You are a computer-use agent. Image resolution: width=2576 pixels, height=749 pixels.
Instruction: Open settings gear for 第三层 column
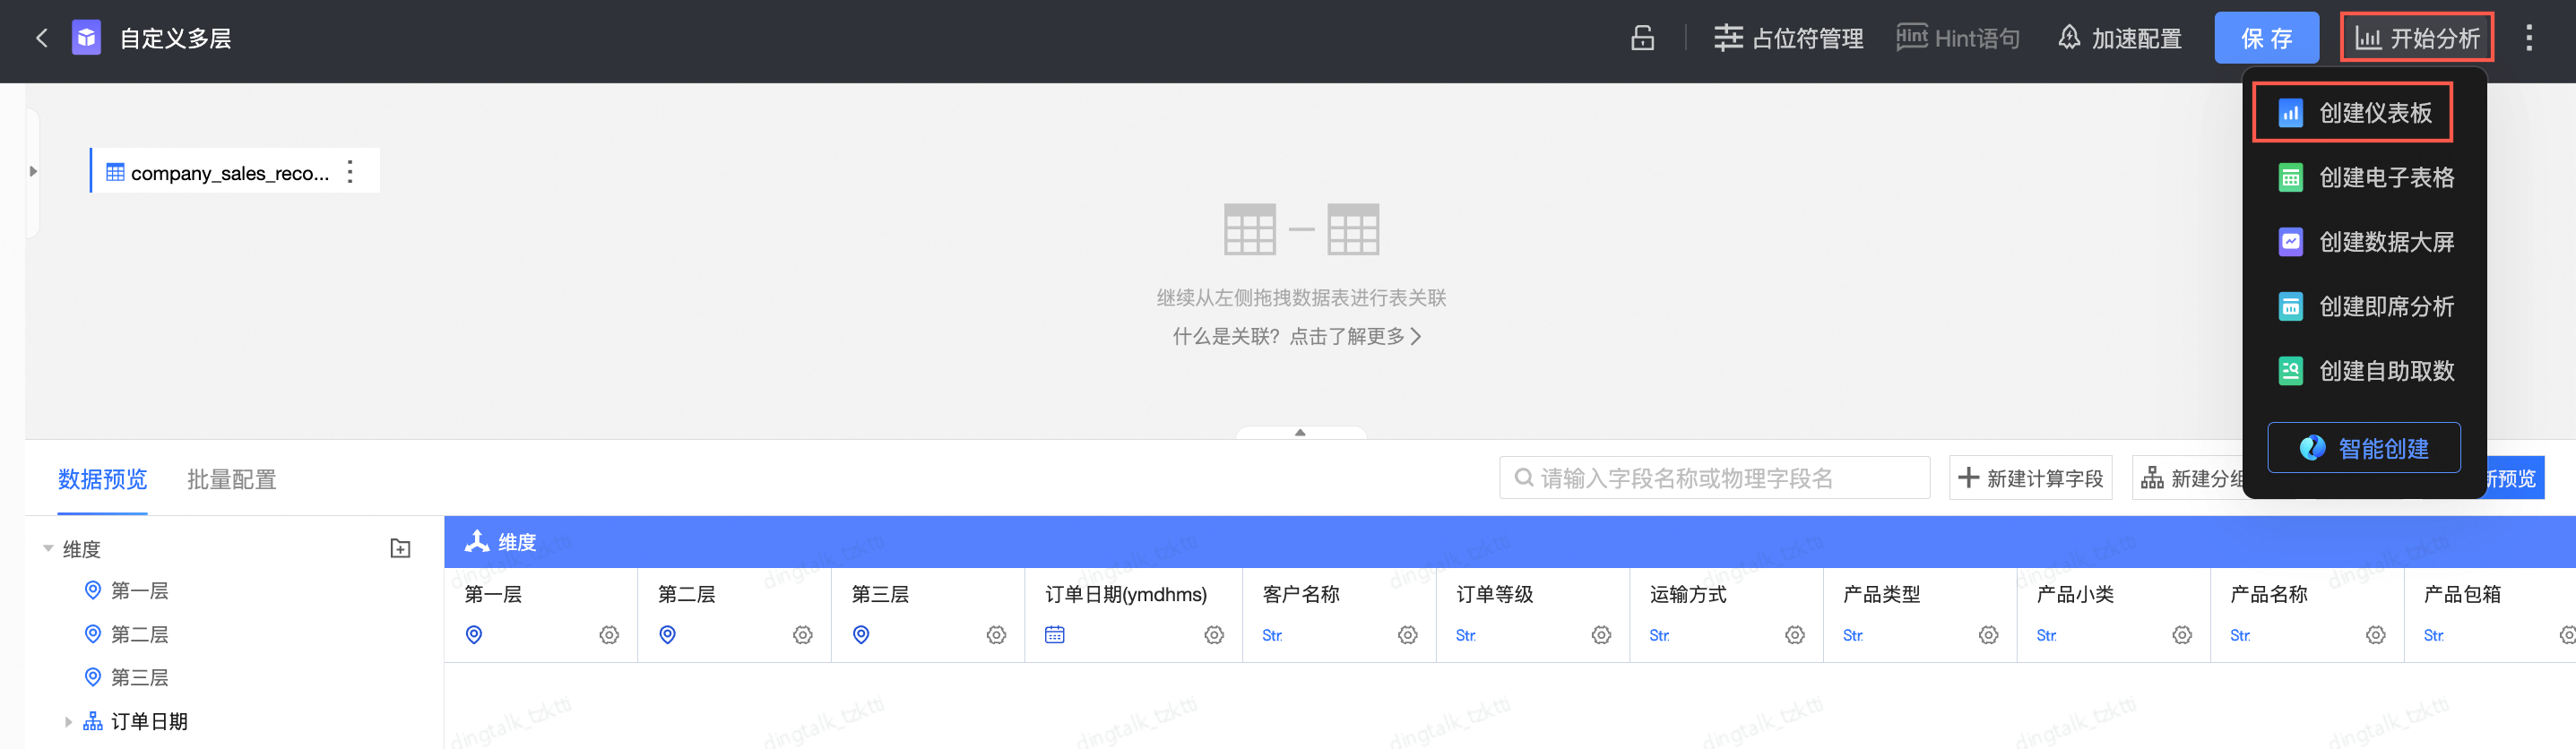coord(997,635)
